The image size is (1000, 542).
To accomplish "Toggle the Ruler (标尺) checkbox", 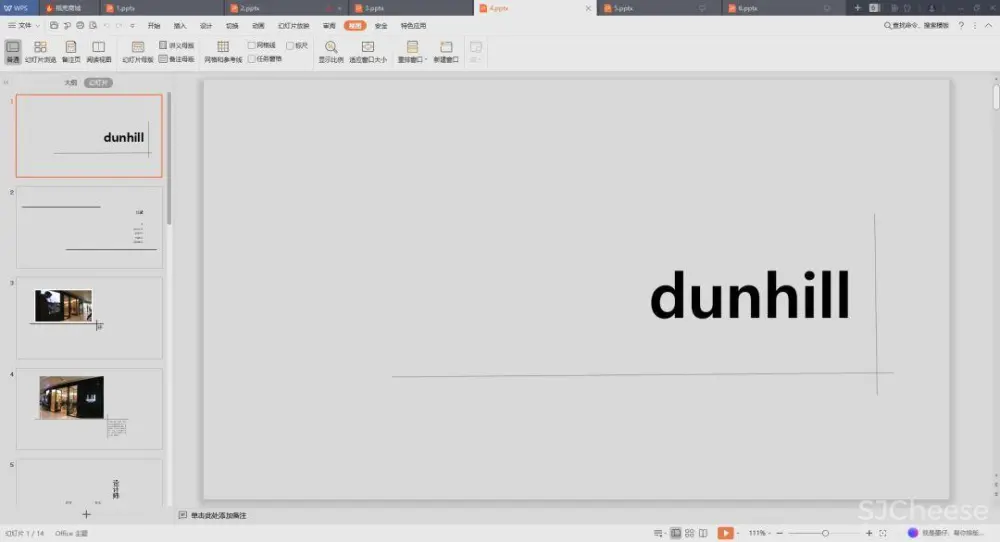I will point(290,45).
